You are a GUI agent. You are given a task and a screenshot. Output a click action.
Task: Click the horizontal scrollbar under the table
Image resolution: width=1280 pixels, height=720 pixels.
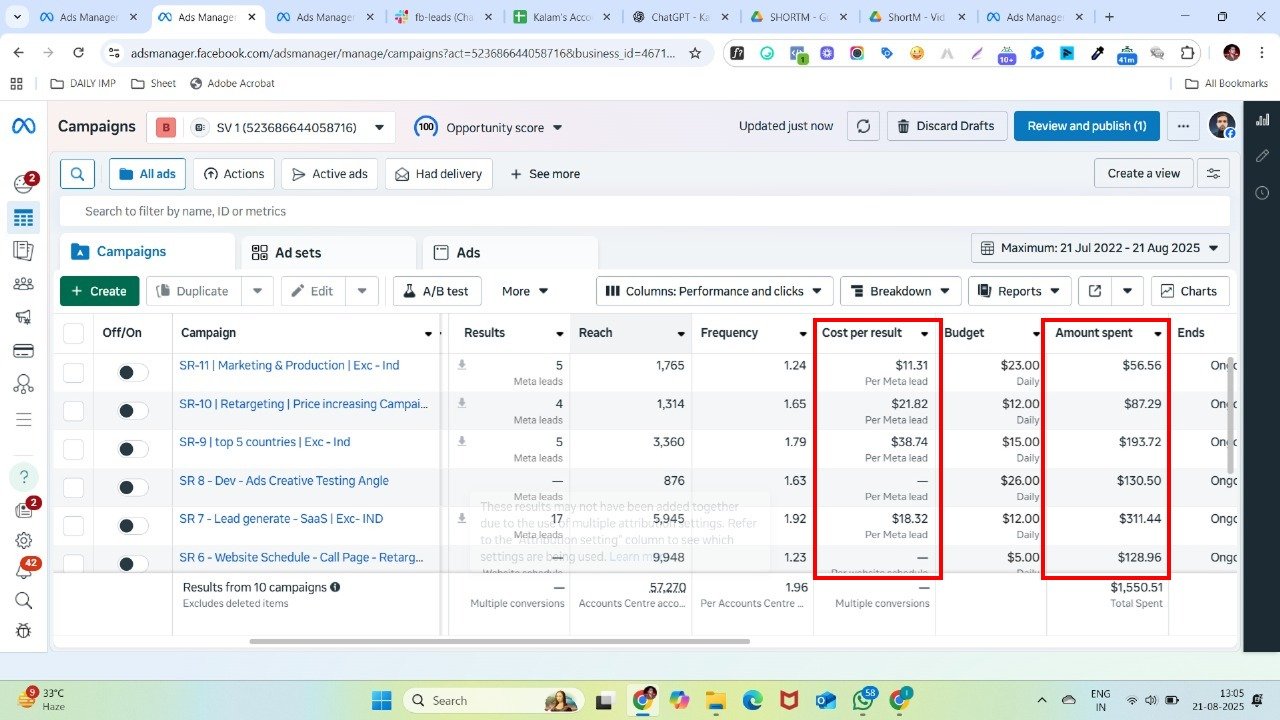click(x=500, y=641)
